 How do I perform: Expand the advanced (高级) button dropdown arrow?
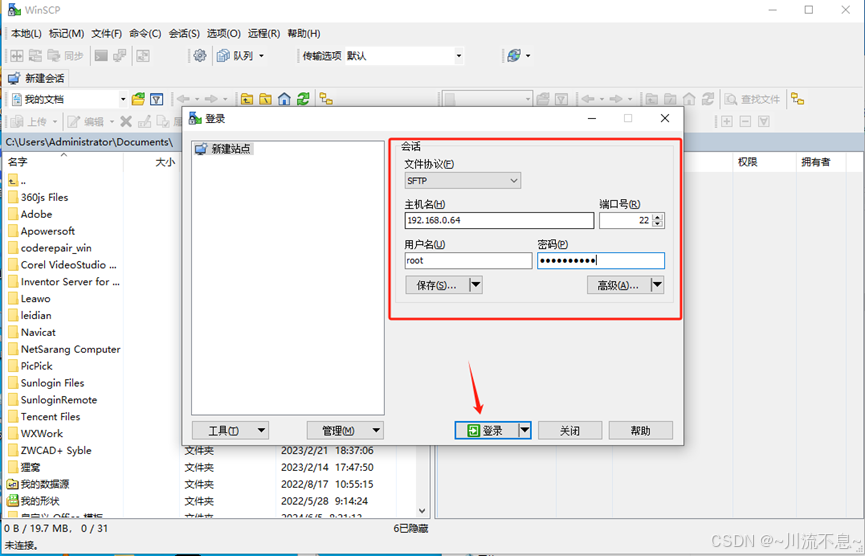tap(657, 285)
